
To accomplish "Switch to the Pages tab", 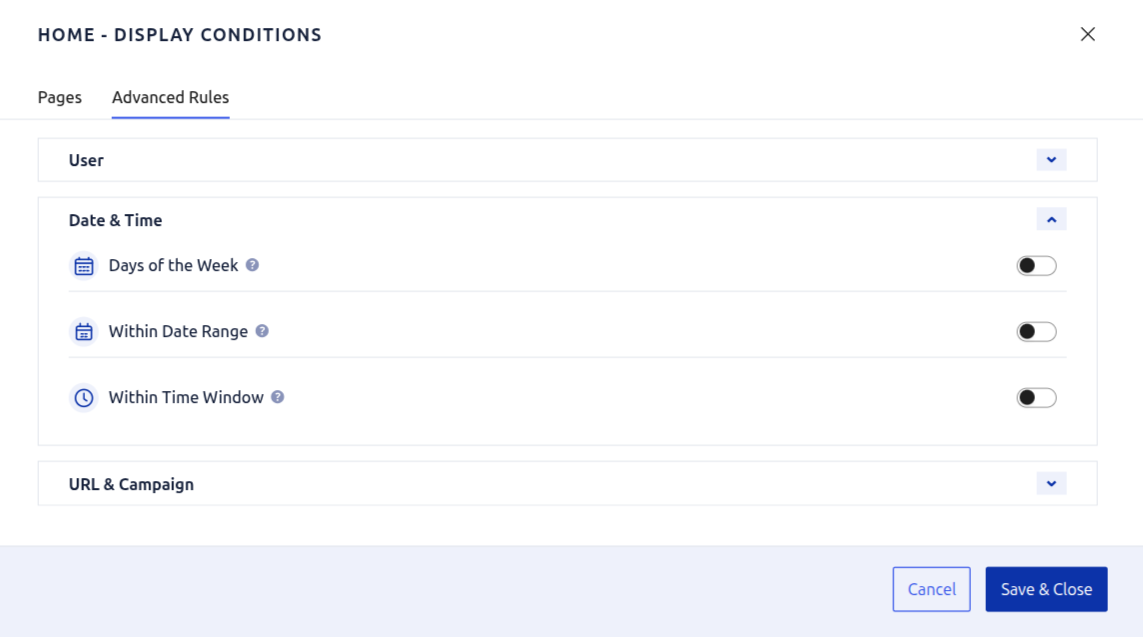I will (x=60, y=97).
